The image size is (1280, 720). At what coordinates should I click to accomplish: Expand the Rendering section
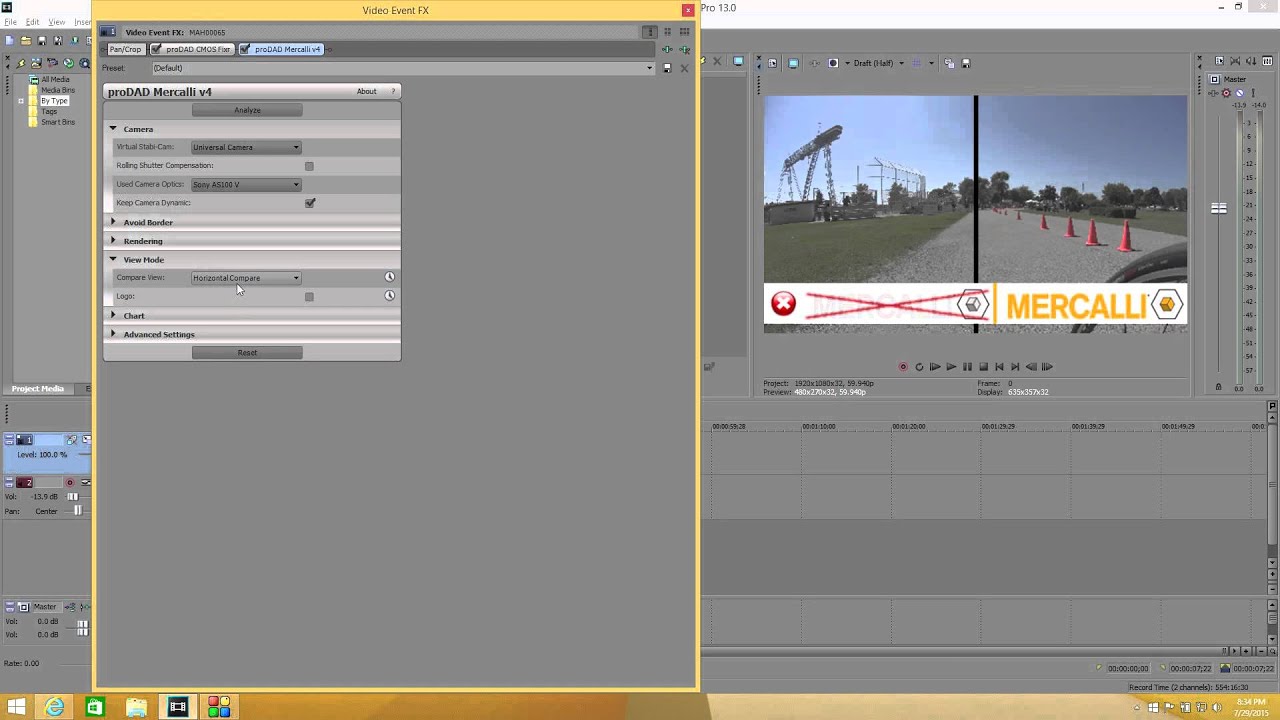click(x=113, y=241)
